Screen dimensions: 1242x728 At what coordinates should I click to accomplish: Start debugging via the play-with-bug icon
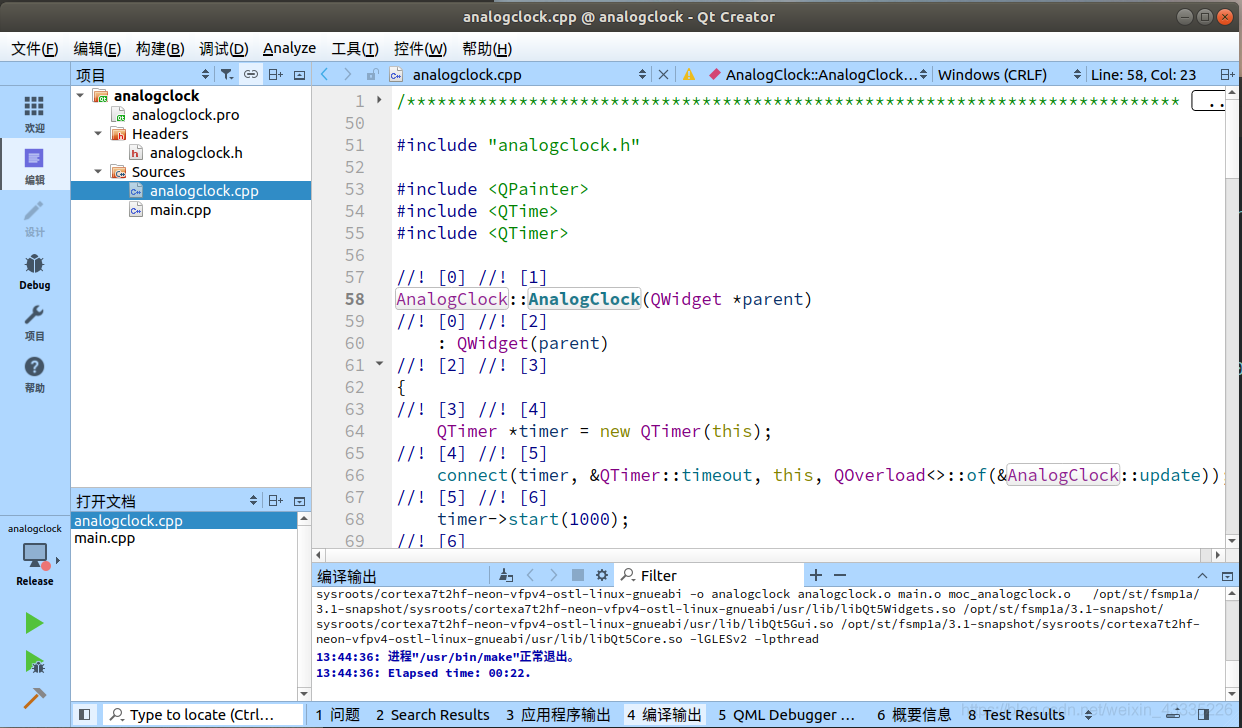33,659
